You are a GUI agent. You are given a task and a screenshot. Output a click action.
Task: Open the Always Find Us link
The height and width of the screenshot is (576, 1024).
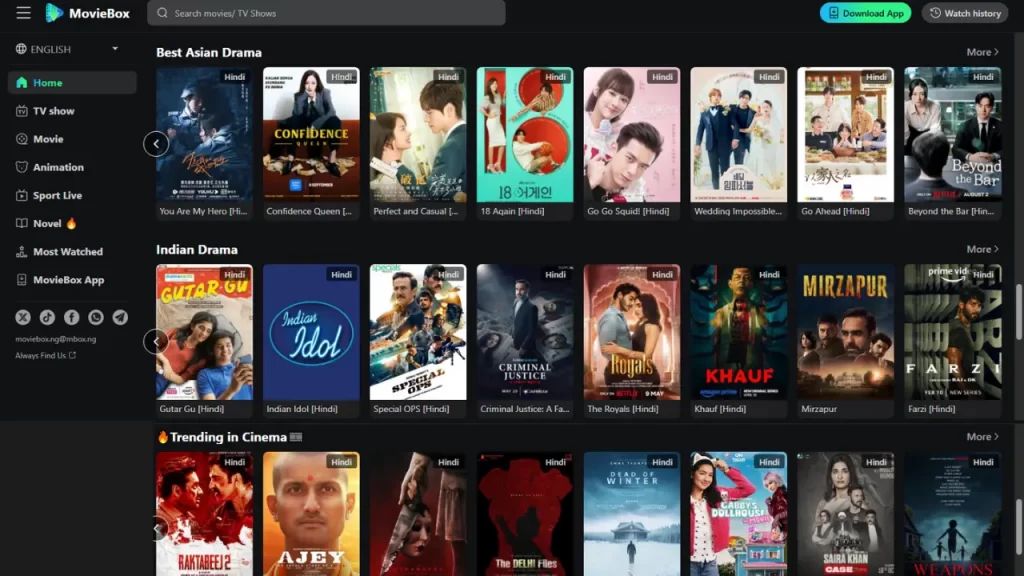coord(46,355)
